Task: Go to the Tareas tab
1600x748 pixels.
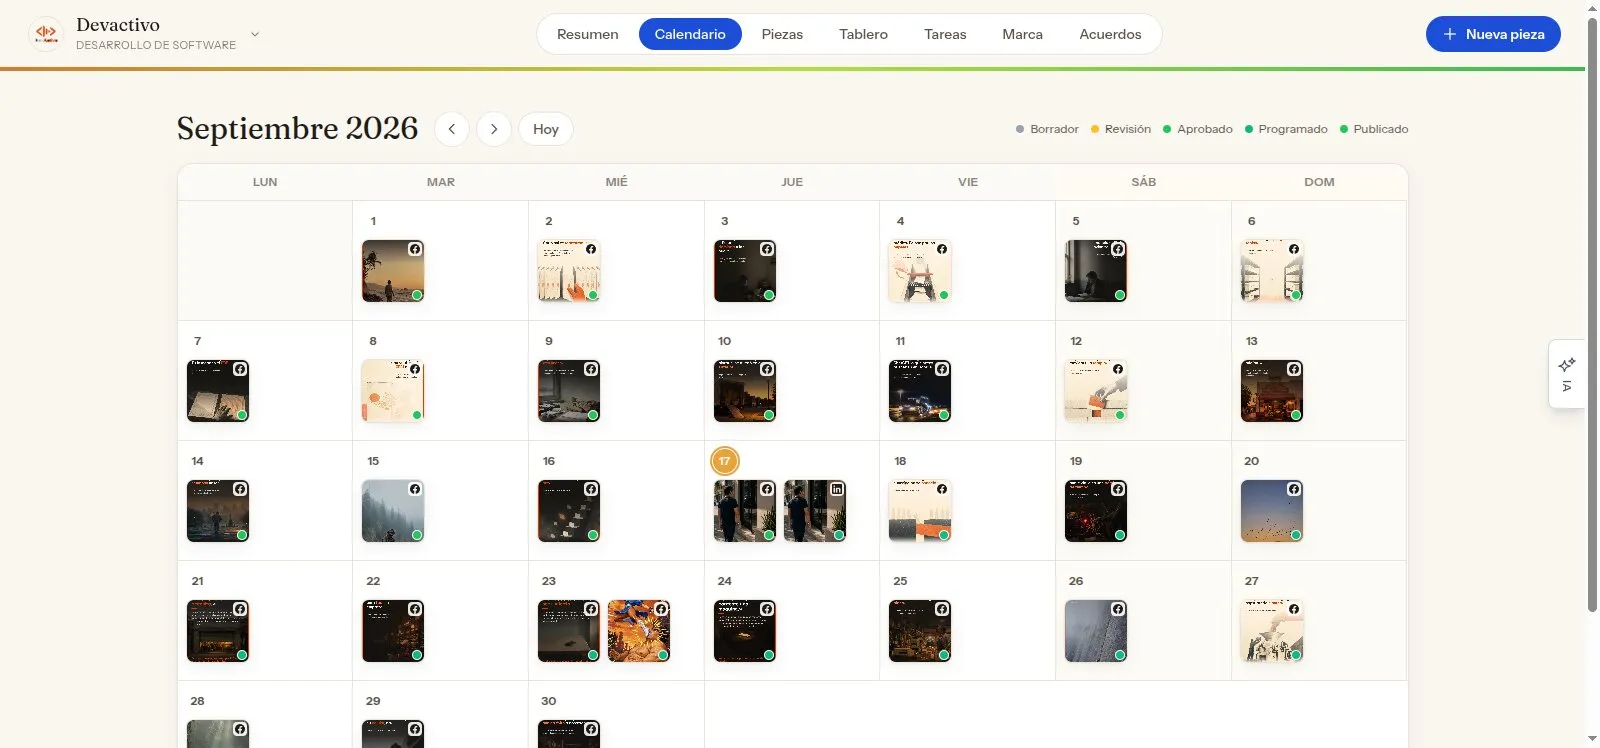Action: tap(945, 34)
